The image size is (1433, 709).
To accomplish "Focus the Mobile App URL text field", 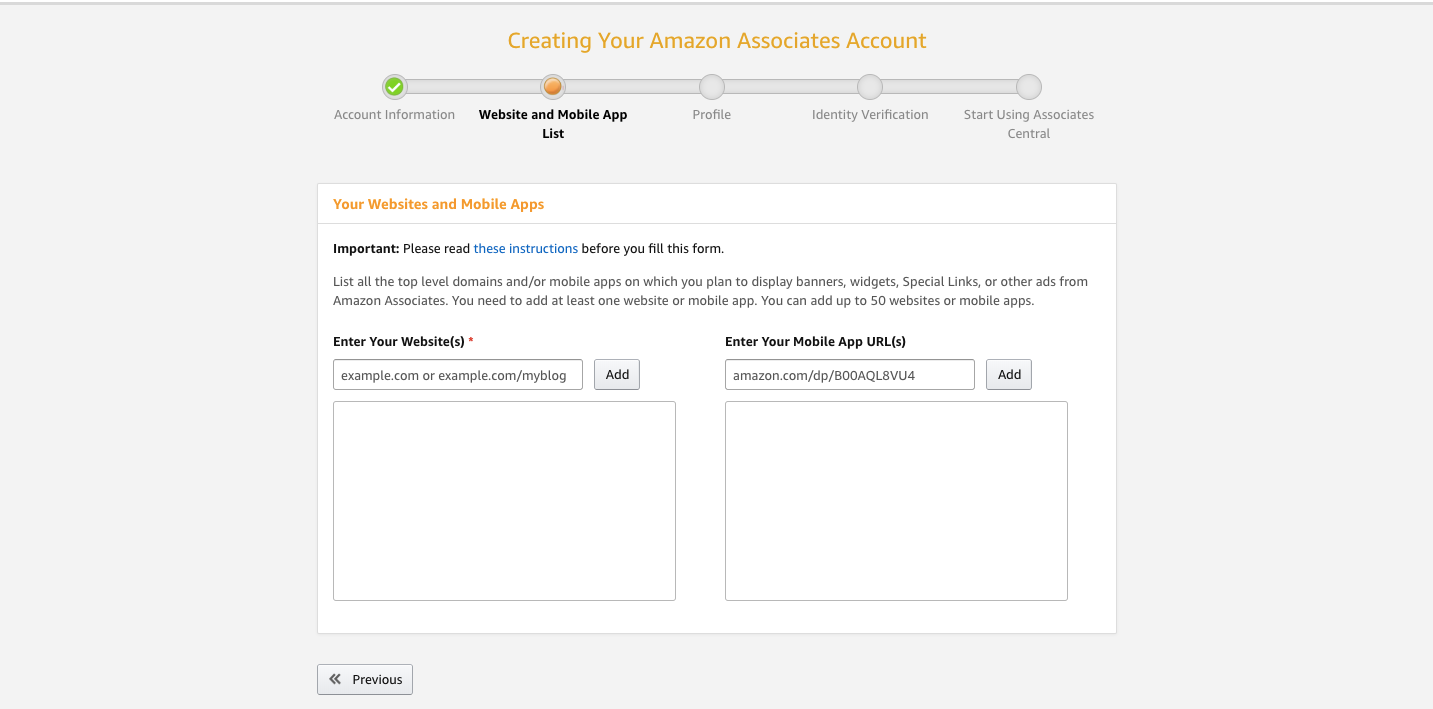I will coord(850,375).
